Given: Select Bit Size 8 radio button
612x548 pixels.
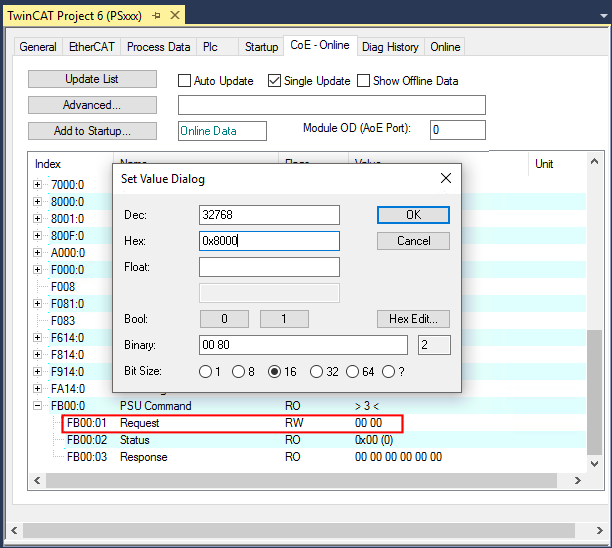Looking at the screenshot, I should (x=238, y=372).
